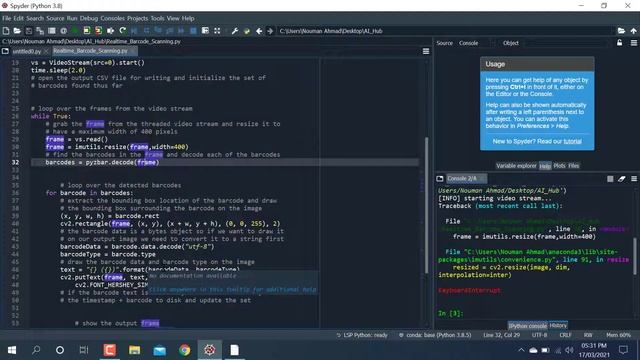Run selection or current line icon
Viewport: 640px width, 360px height.
[x=110, y=31]
